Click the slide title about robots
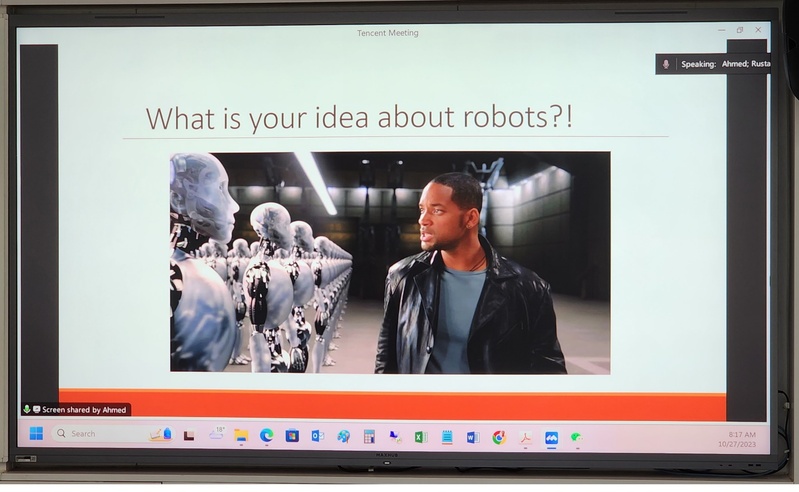Viewport: 799px width, 492px height. coord(360,117)
